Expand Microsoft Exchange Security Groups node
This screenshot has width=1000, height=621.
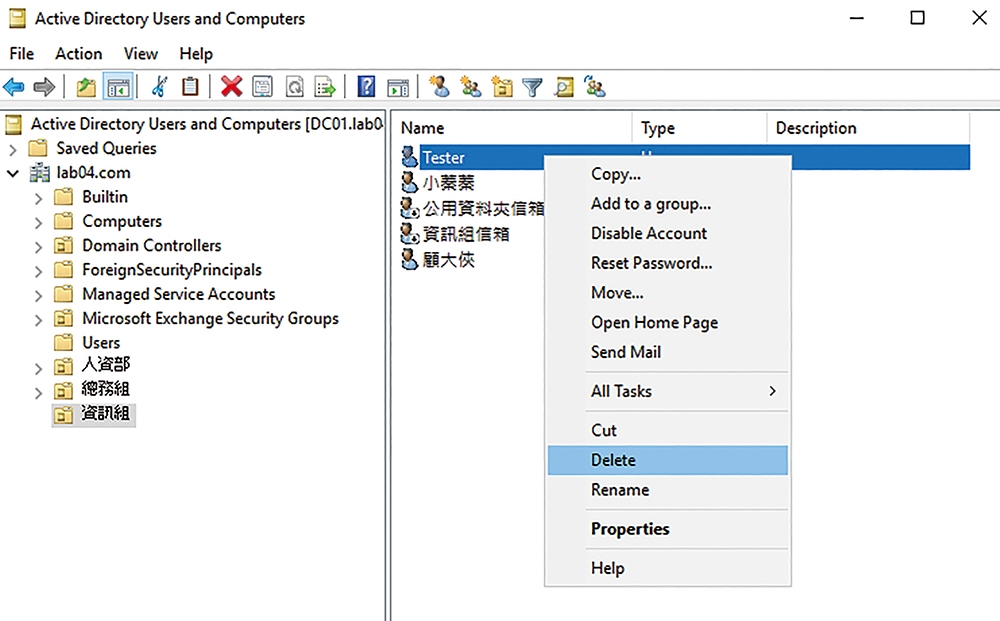tap(38, 320)
